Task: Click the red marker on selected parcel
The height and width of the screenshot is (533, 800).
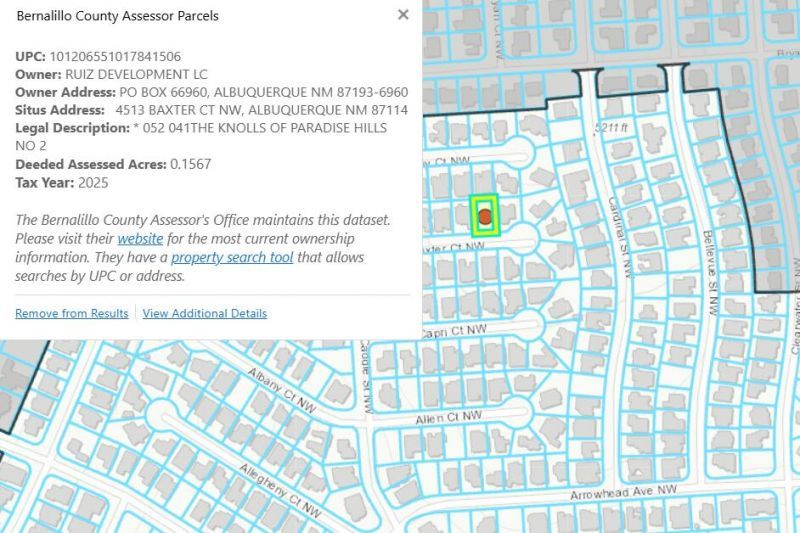Action: pos(484,215)
